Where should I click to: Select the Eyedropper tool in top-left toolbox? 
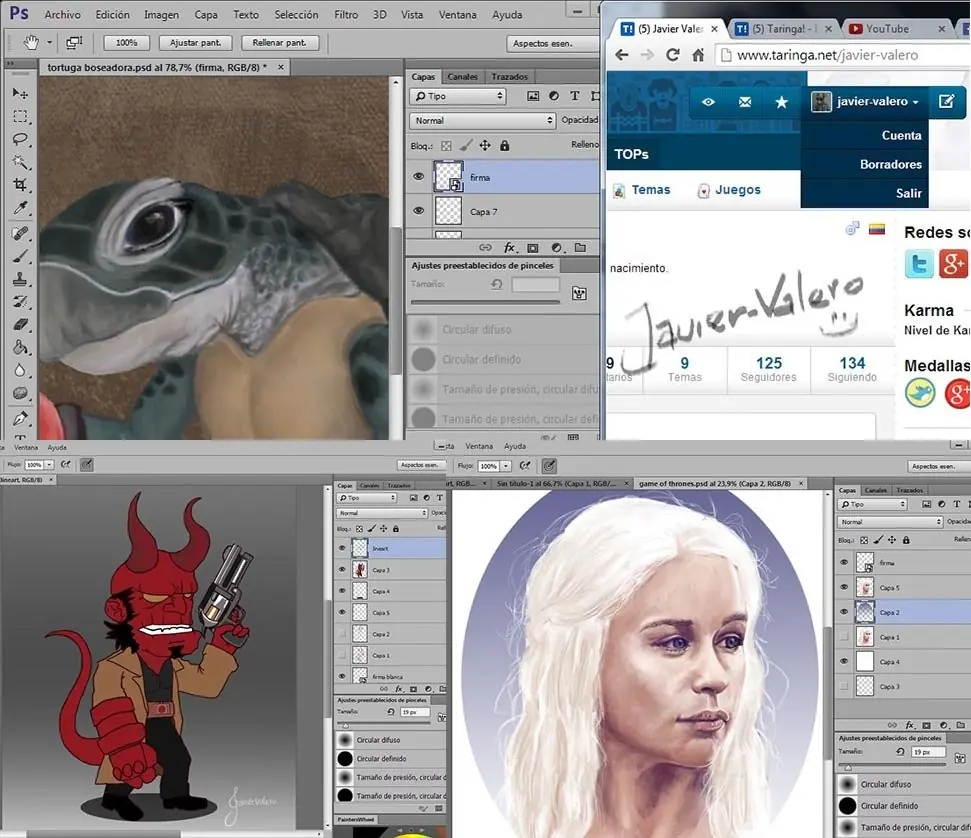[x=20, y=208]
